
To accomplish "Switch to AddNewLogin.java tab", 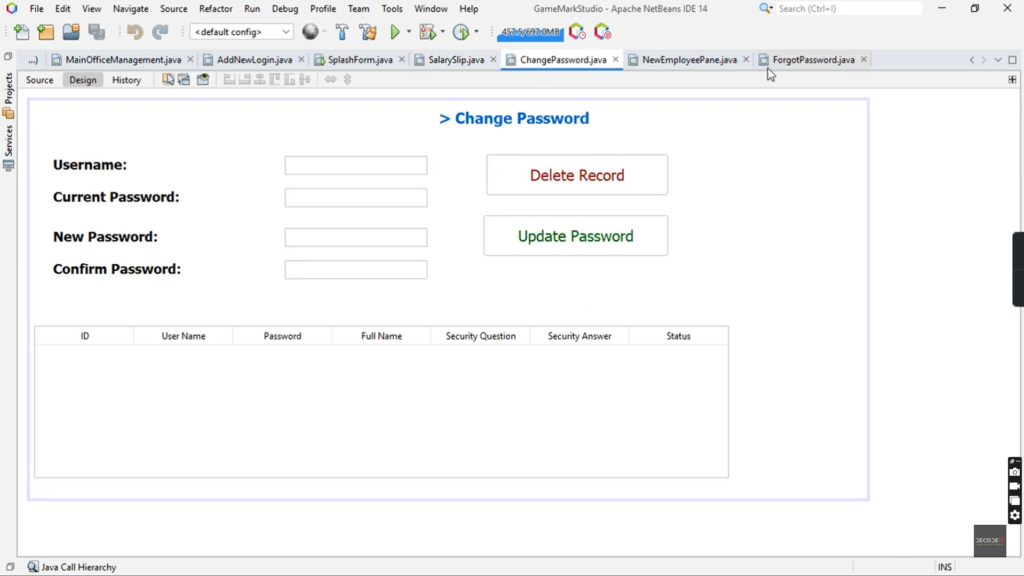I will point(254,59).
